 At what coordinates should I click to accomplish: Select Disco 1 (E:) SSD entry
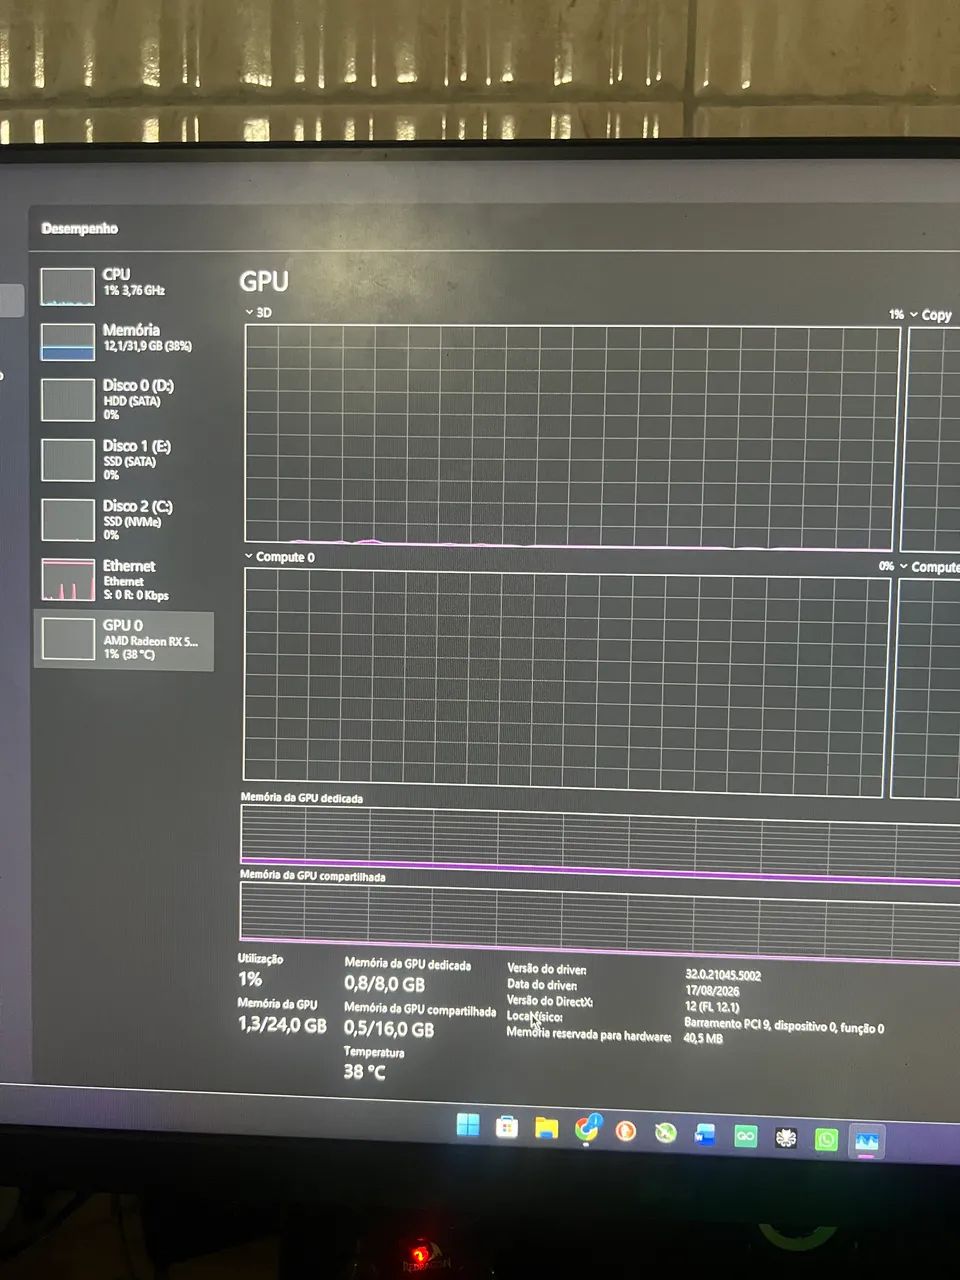124,459
